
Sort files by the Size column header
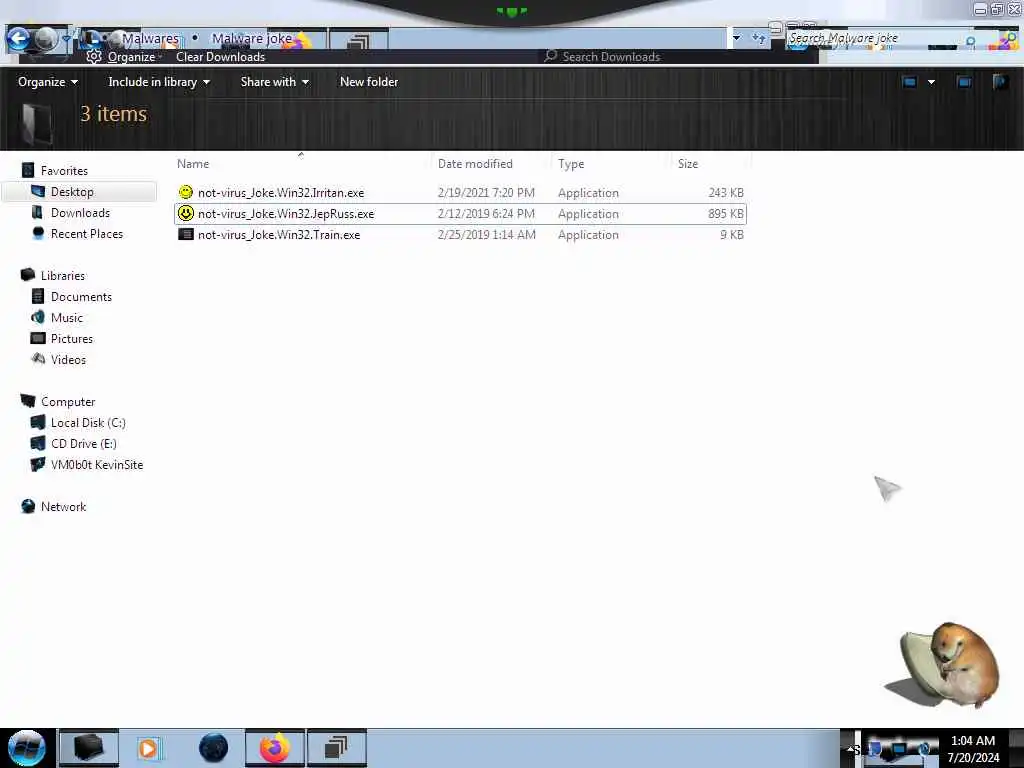688,164
